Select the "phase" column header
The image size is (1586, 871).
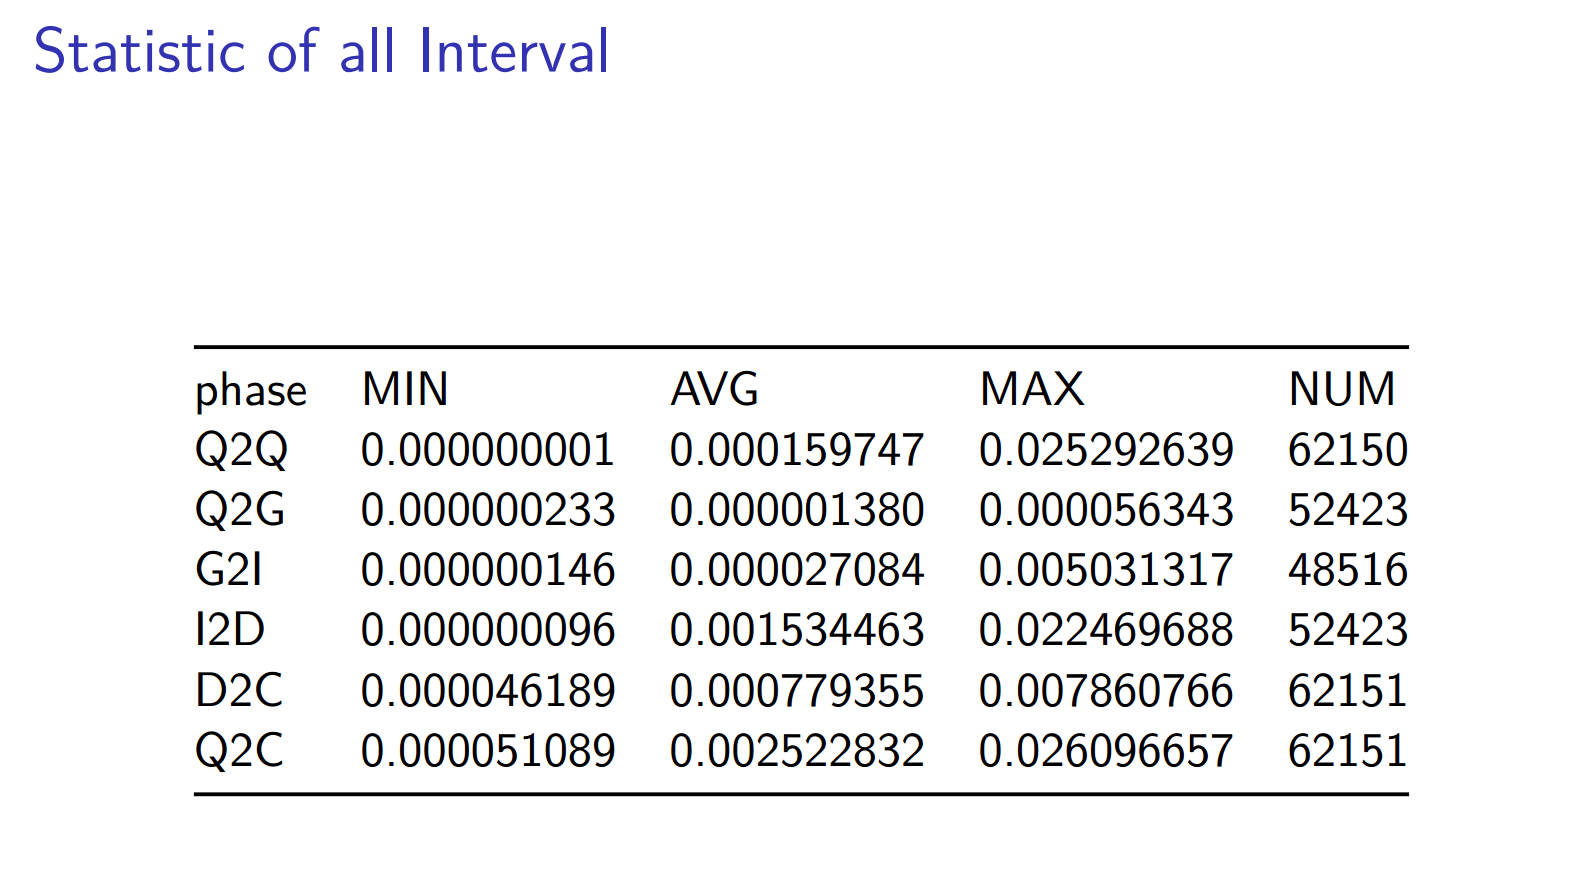[x=250, y=391]
